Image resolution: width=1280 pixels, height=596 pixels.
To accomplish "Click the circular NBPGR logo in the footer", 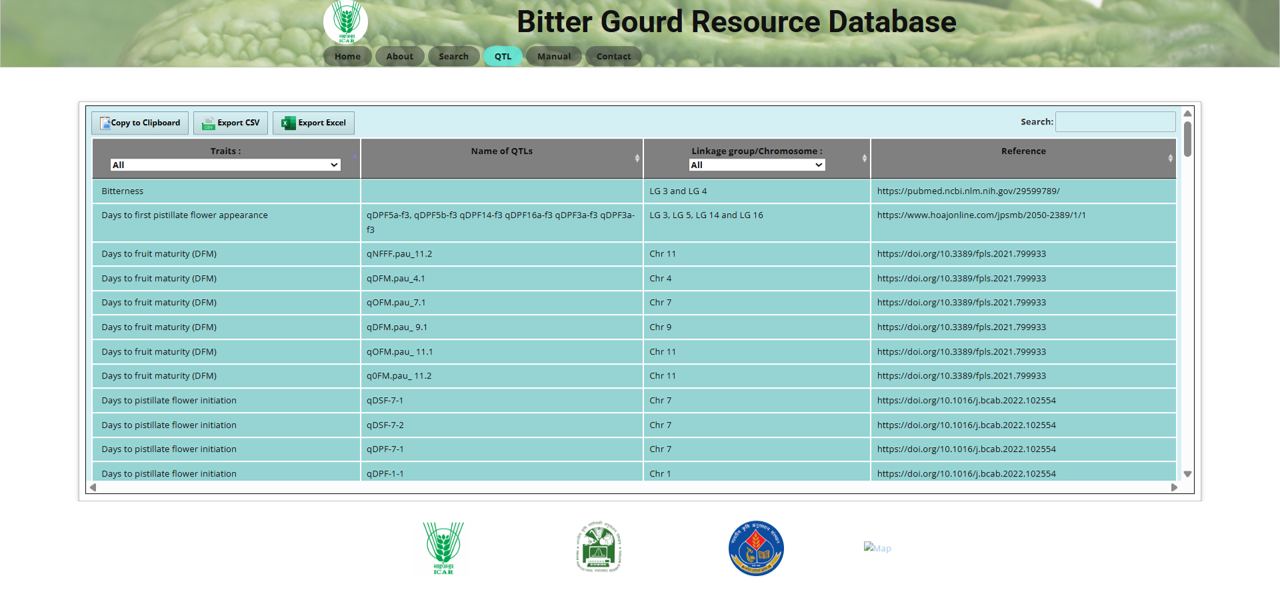I will click(x=597, y=548).
